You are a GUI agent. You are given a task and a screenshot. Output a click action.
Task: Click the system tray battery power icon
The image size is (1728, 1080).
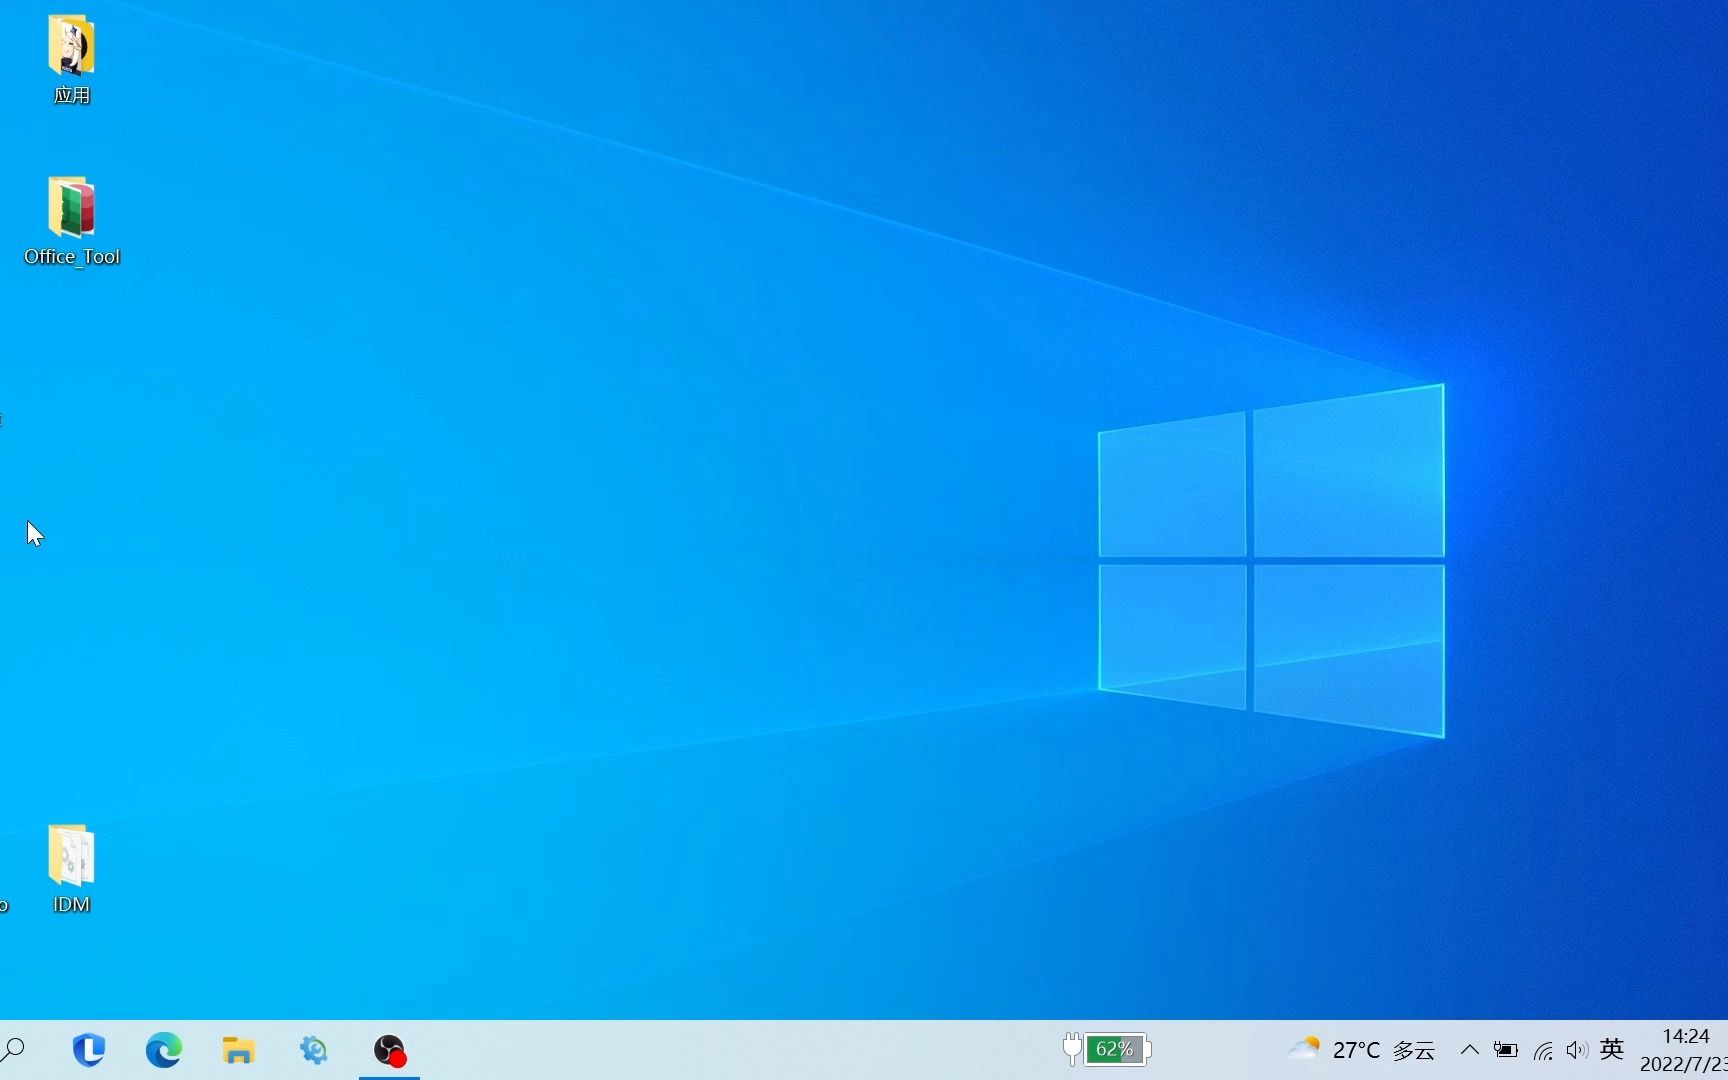[x=1505, y=1050]
